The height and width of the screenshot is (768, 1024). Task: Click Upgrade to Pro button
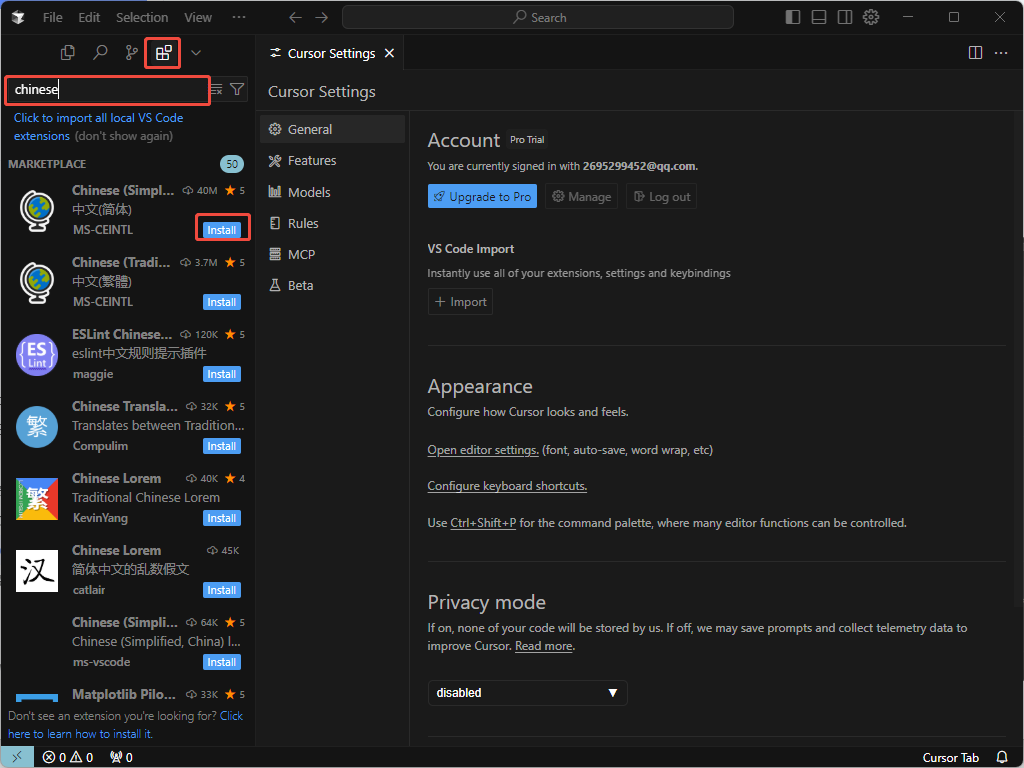482,197
